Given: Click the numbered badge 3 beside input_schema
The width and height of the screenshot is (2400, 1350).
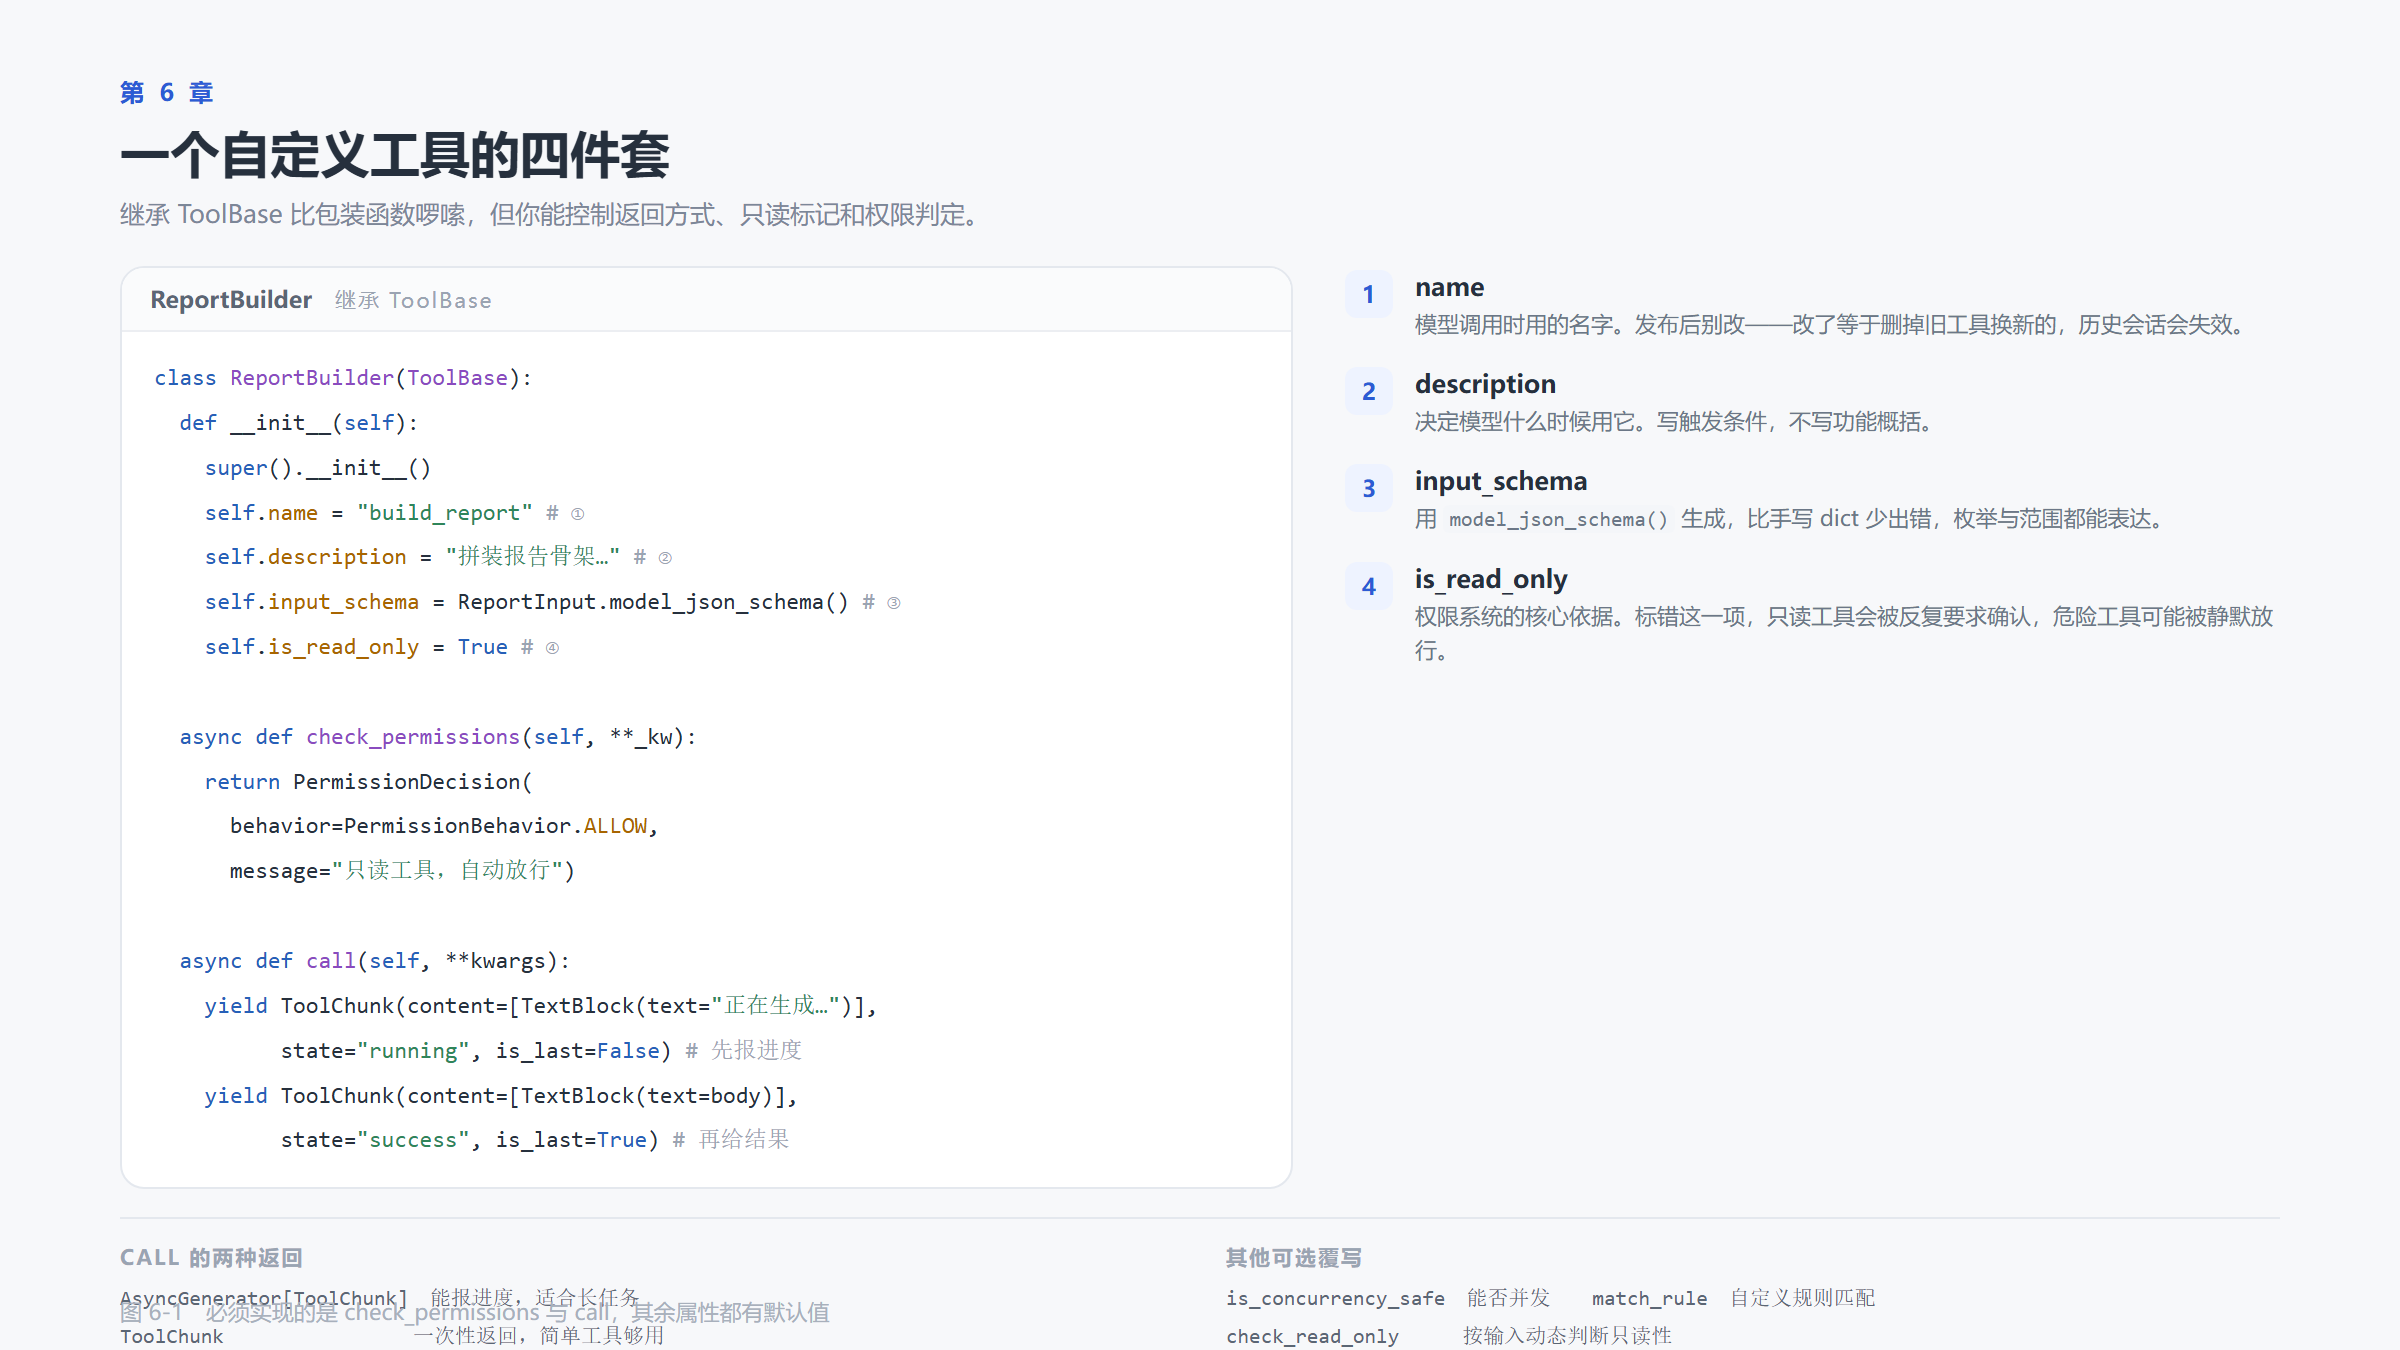Looking at the screenshot, I should 1368,489.
